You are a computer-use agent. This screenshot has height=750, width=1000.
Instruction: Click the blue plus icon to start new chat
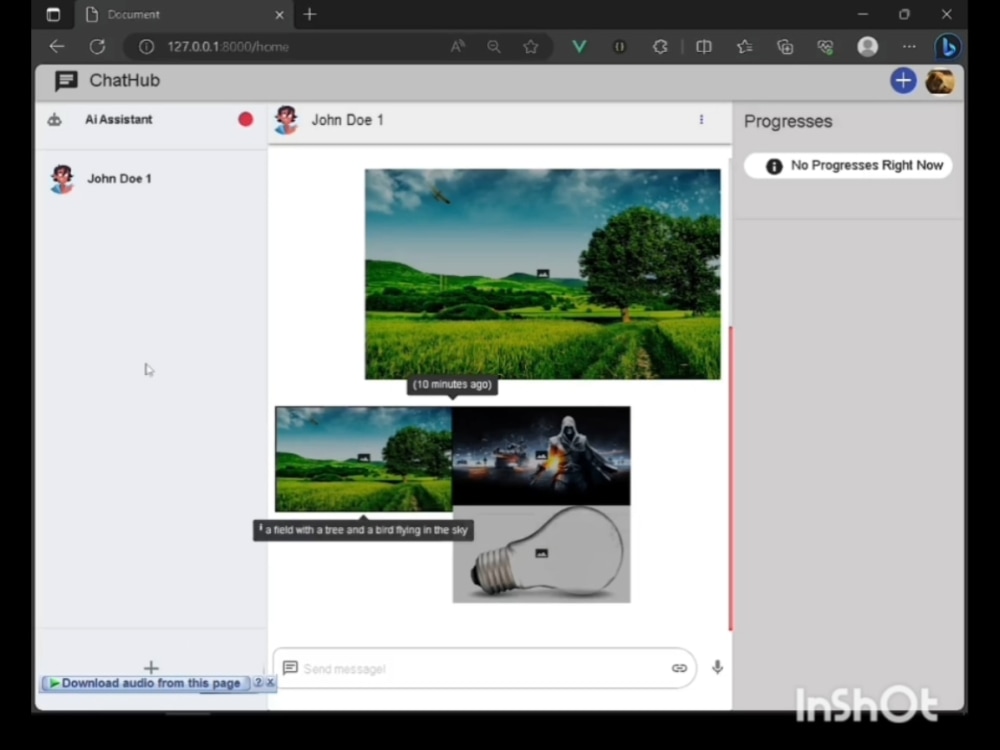pos(903,81)
